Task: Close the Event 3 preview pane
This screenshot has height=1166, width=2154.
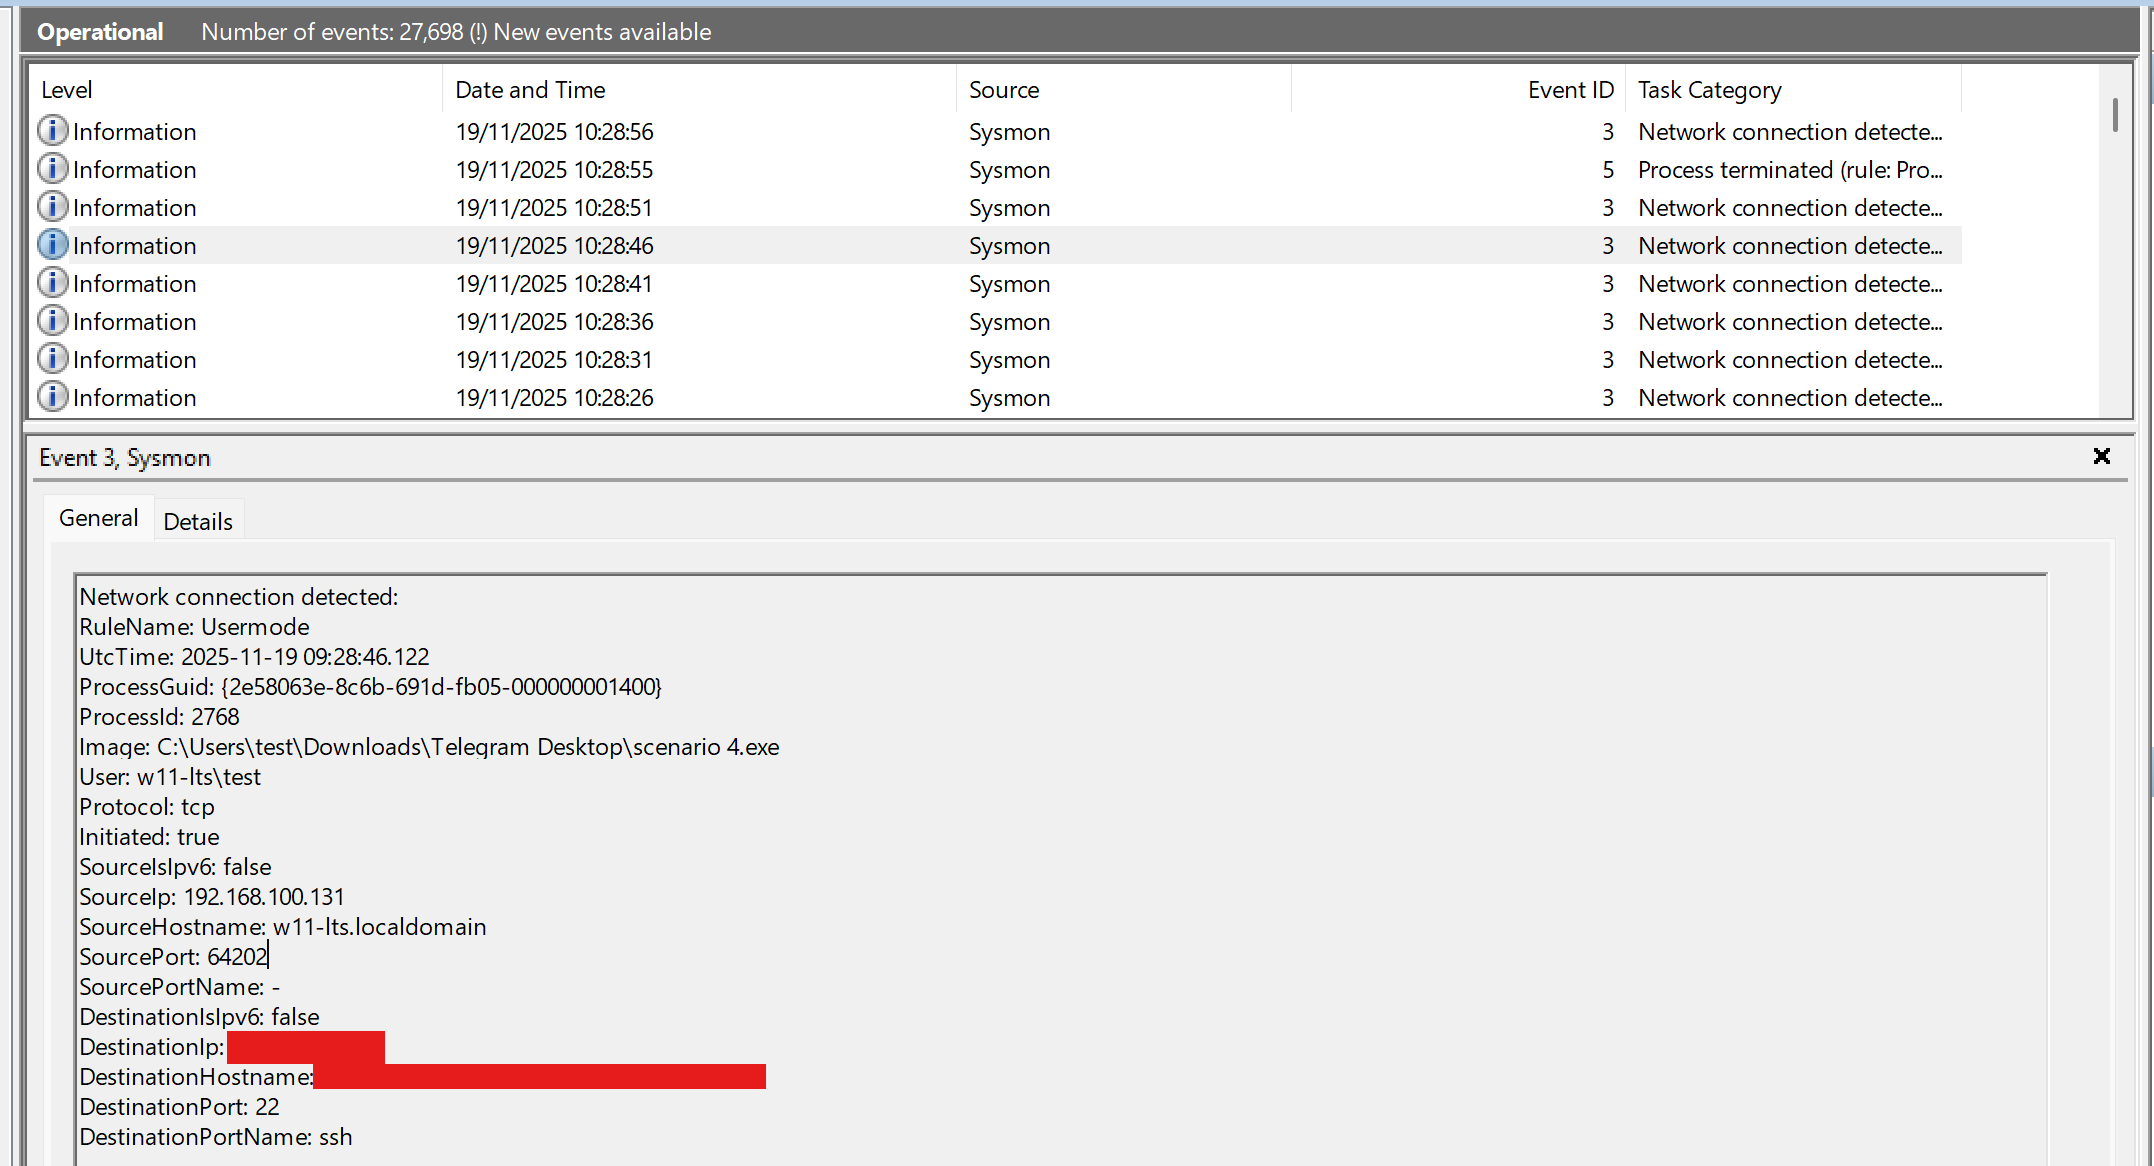Action: [x=2101, y=456]
